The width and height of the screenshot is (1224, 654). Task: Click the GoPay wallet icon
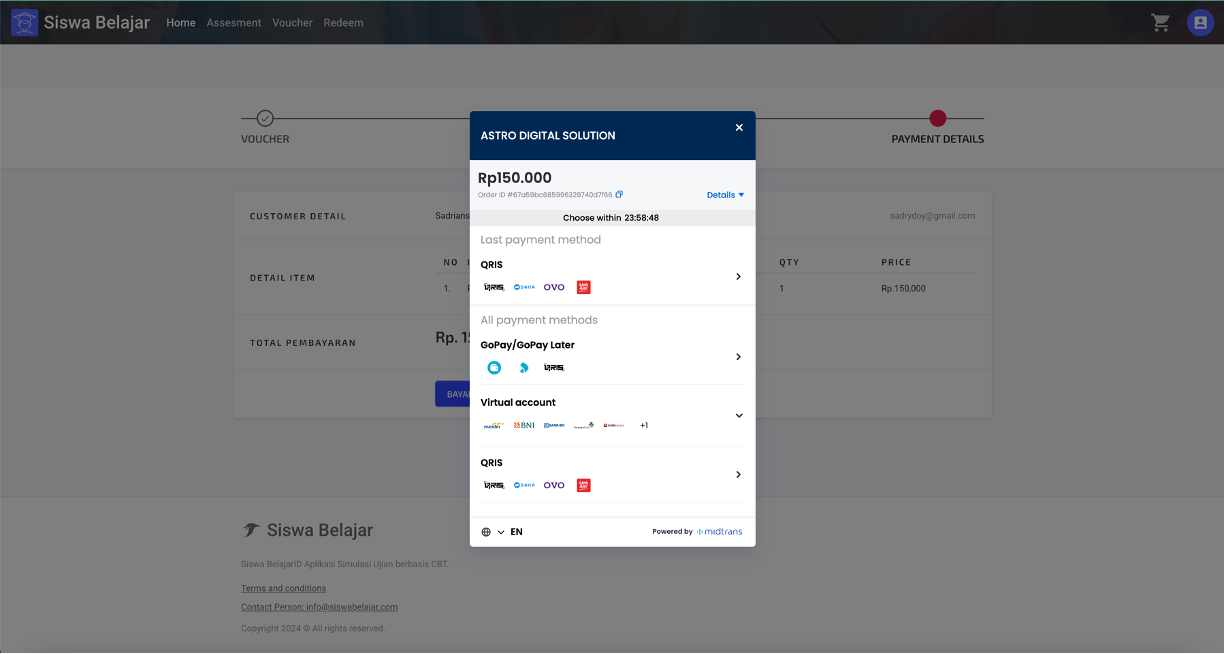point(494,368)
